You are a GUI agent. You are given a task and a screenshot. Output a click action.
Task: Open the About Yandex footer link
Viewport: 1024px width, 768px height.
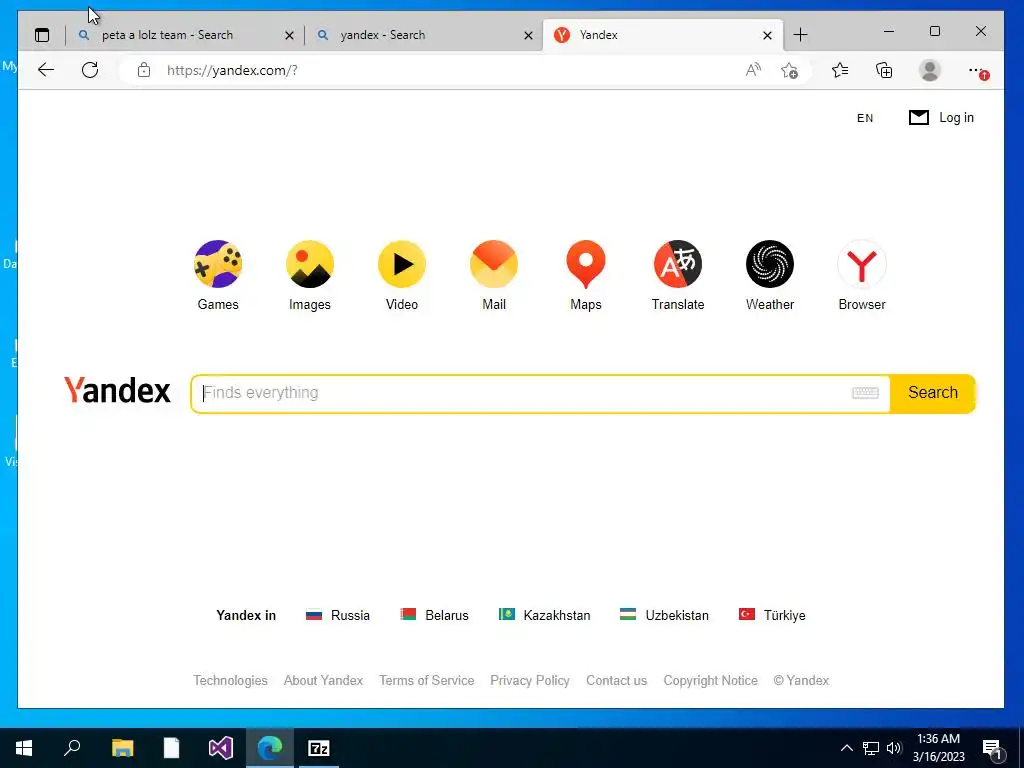323,680
